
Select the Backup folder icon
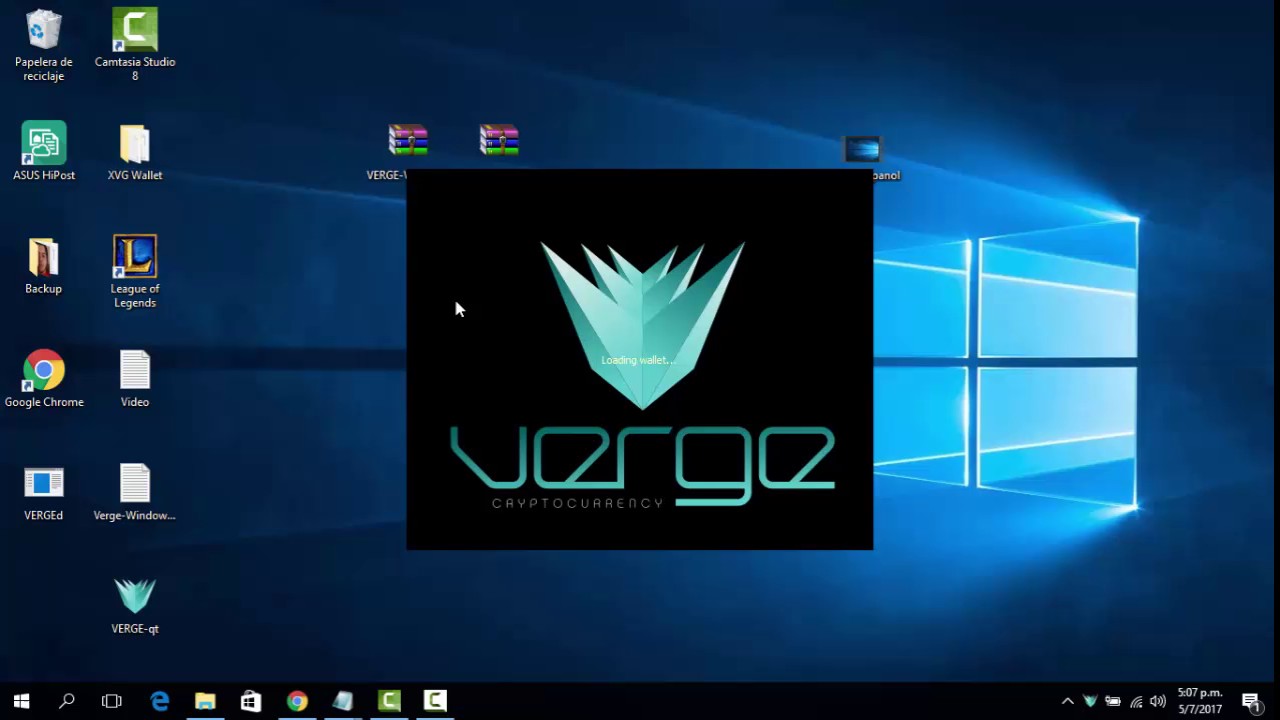pyautogui.click(x=44, y=266)
